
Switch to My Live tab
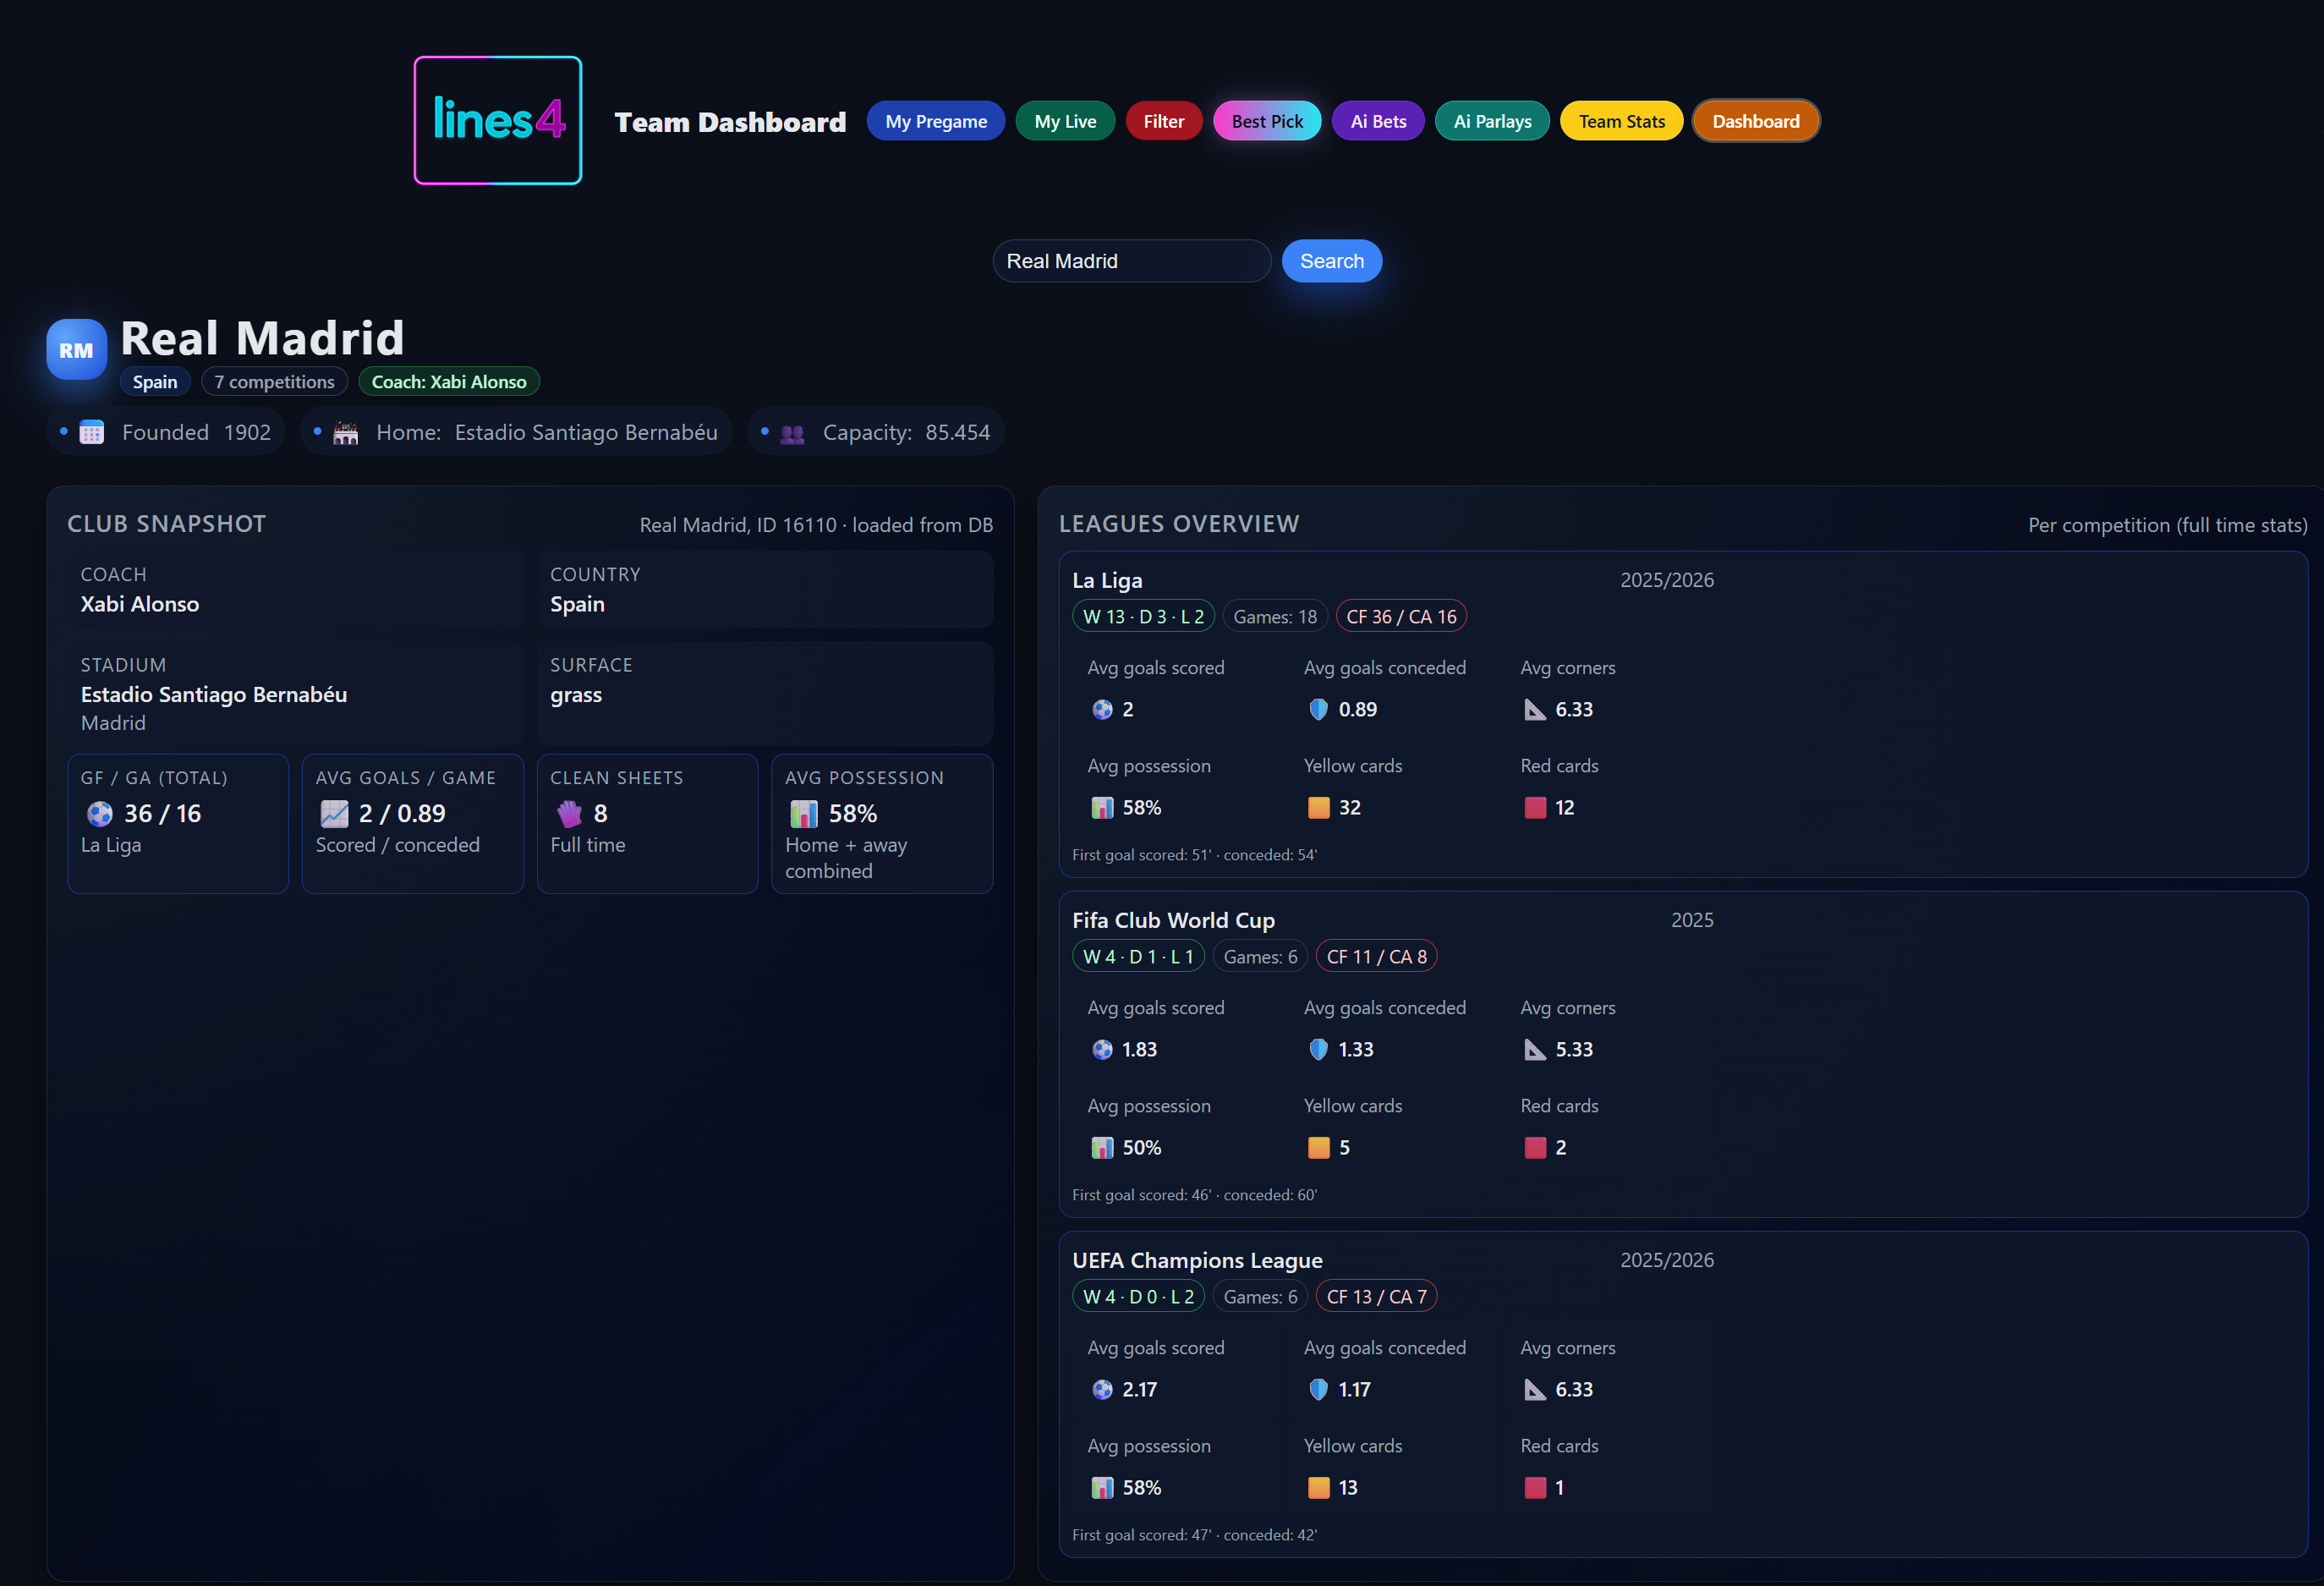1065,121
